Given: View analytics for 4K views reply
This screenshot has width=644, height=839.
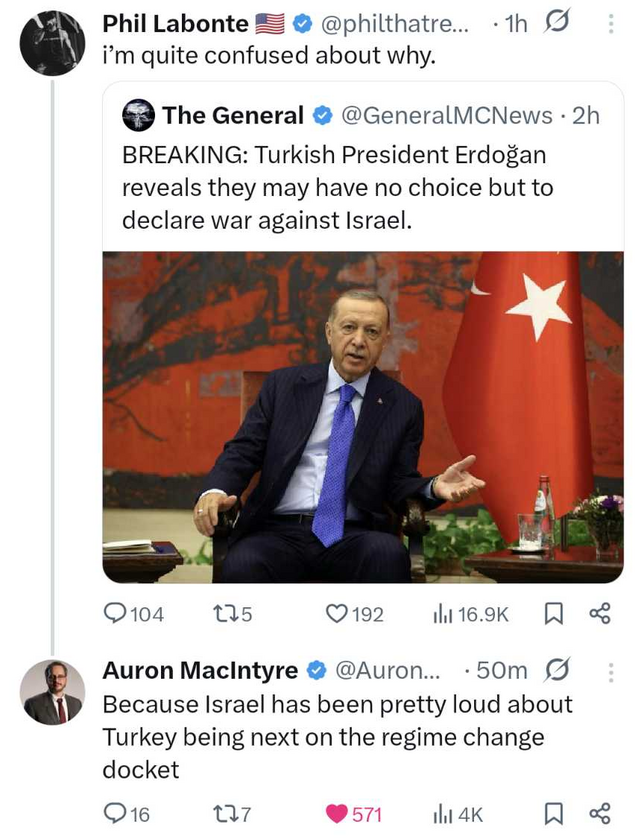Looking at the screenshot, I should coord(442,814).
